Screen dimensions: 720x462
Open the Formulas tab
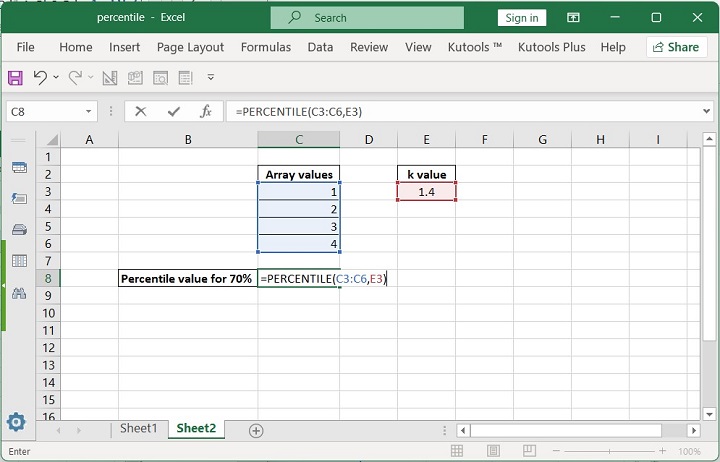(x=266, y=47)
